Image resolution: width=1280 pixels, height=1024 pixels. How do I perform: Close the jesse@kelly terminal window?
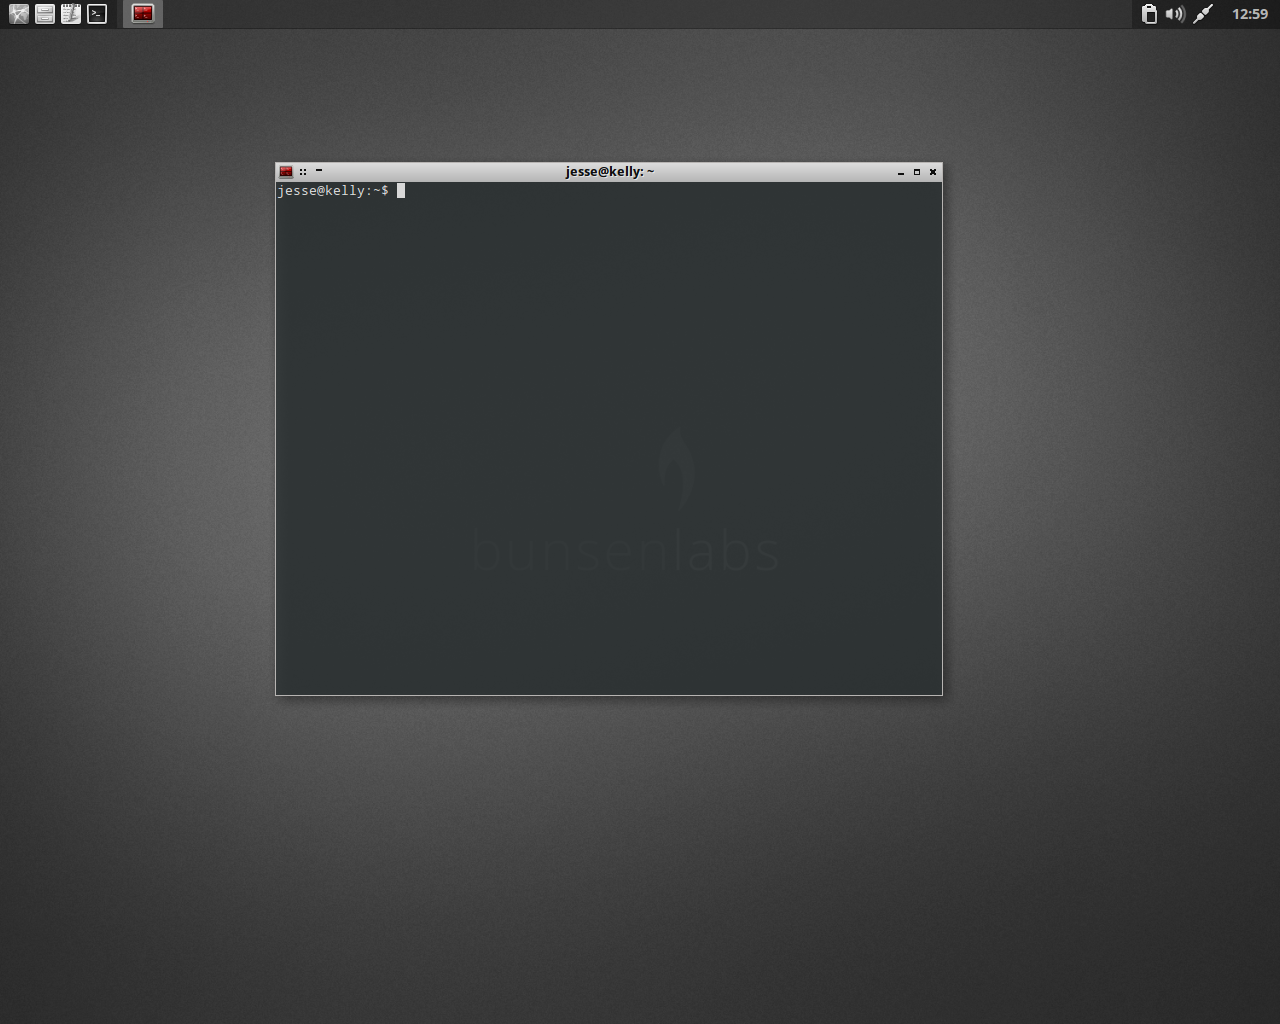pos(933,172)
